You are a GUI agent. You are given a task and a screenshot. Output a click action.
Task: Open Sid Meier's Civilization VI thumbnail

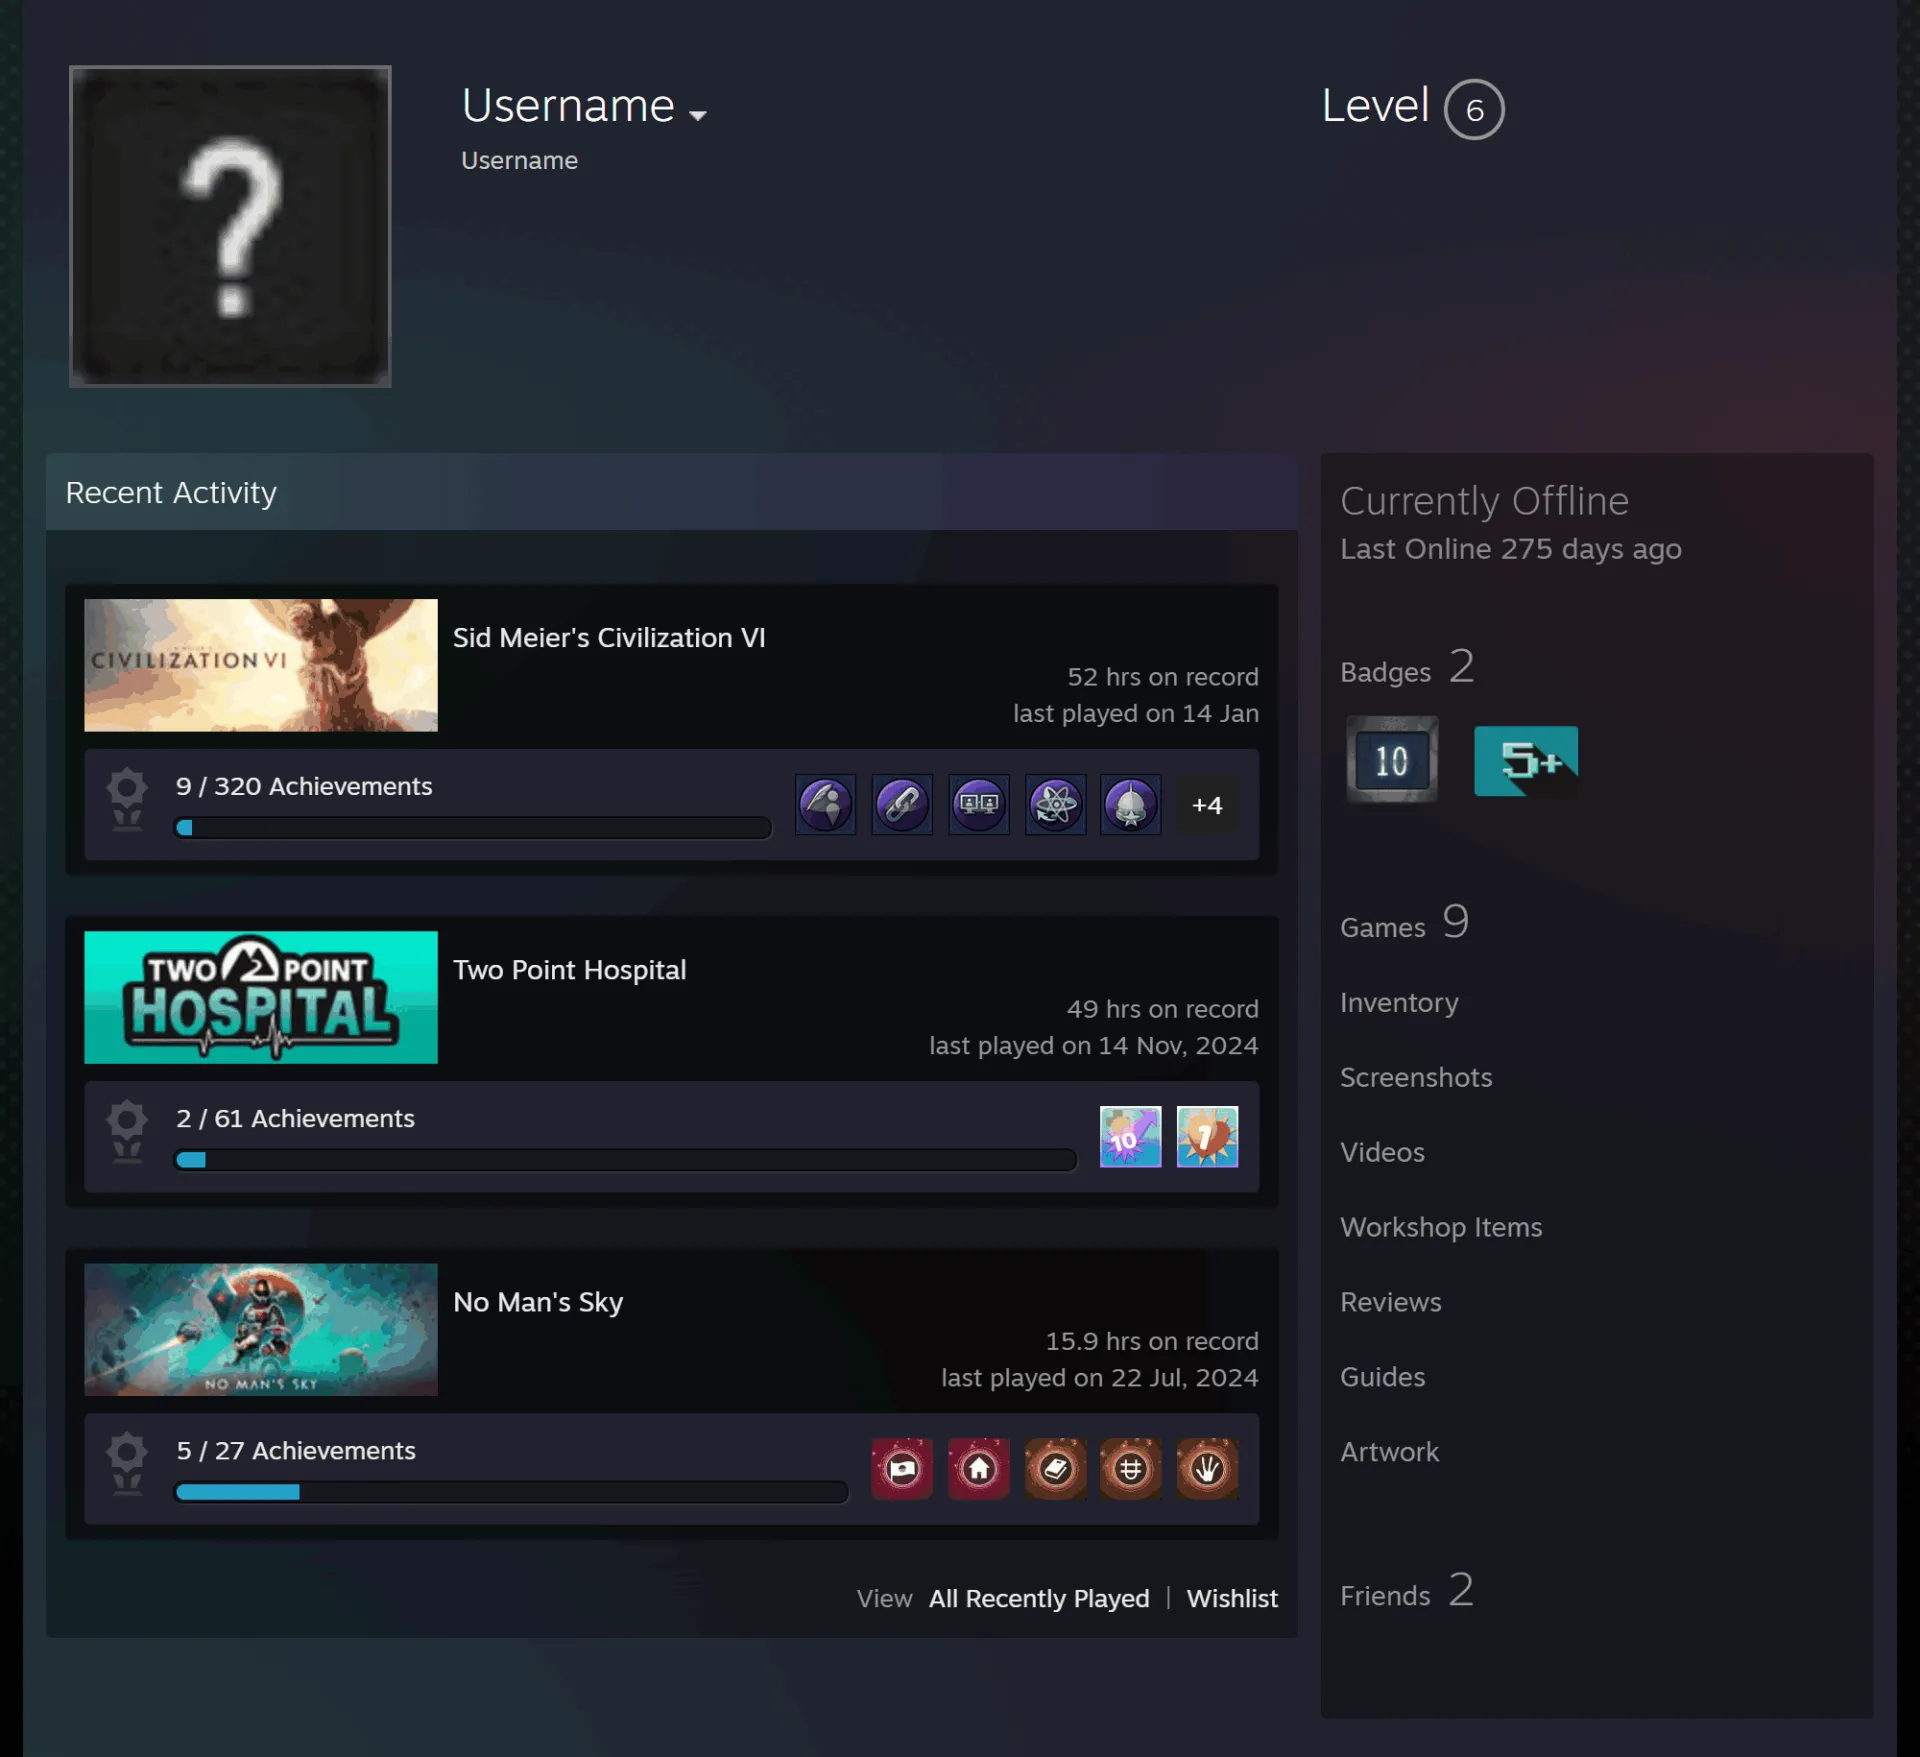click(261, 665)
